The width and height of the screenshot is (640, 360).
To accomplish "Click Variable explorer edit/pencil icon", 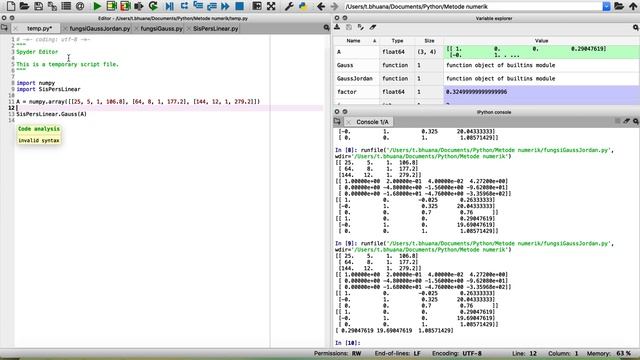I will (361, 27).
